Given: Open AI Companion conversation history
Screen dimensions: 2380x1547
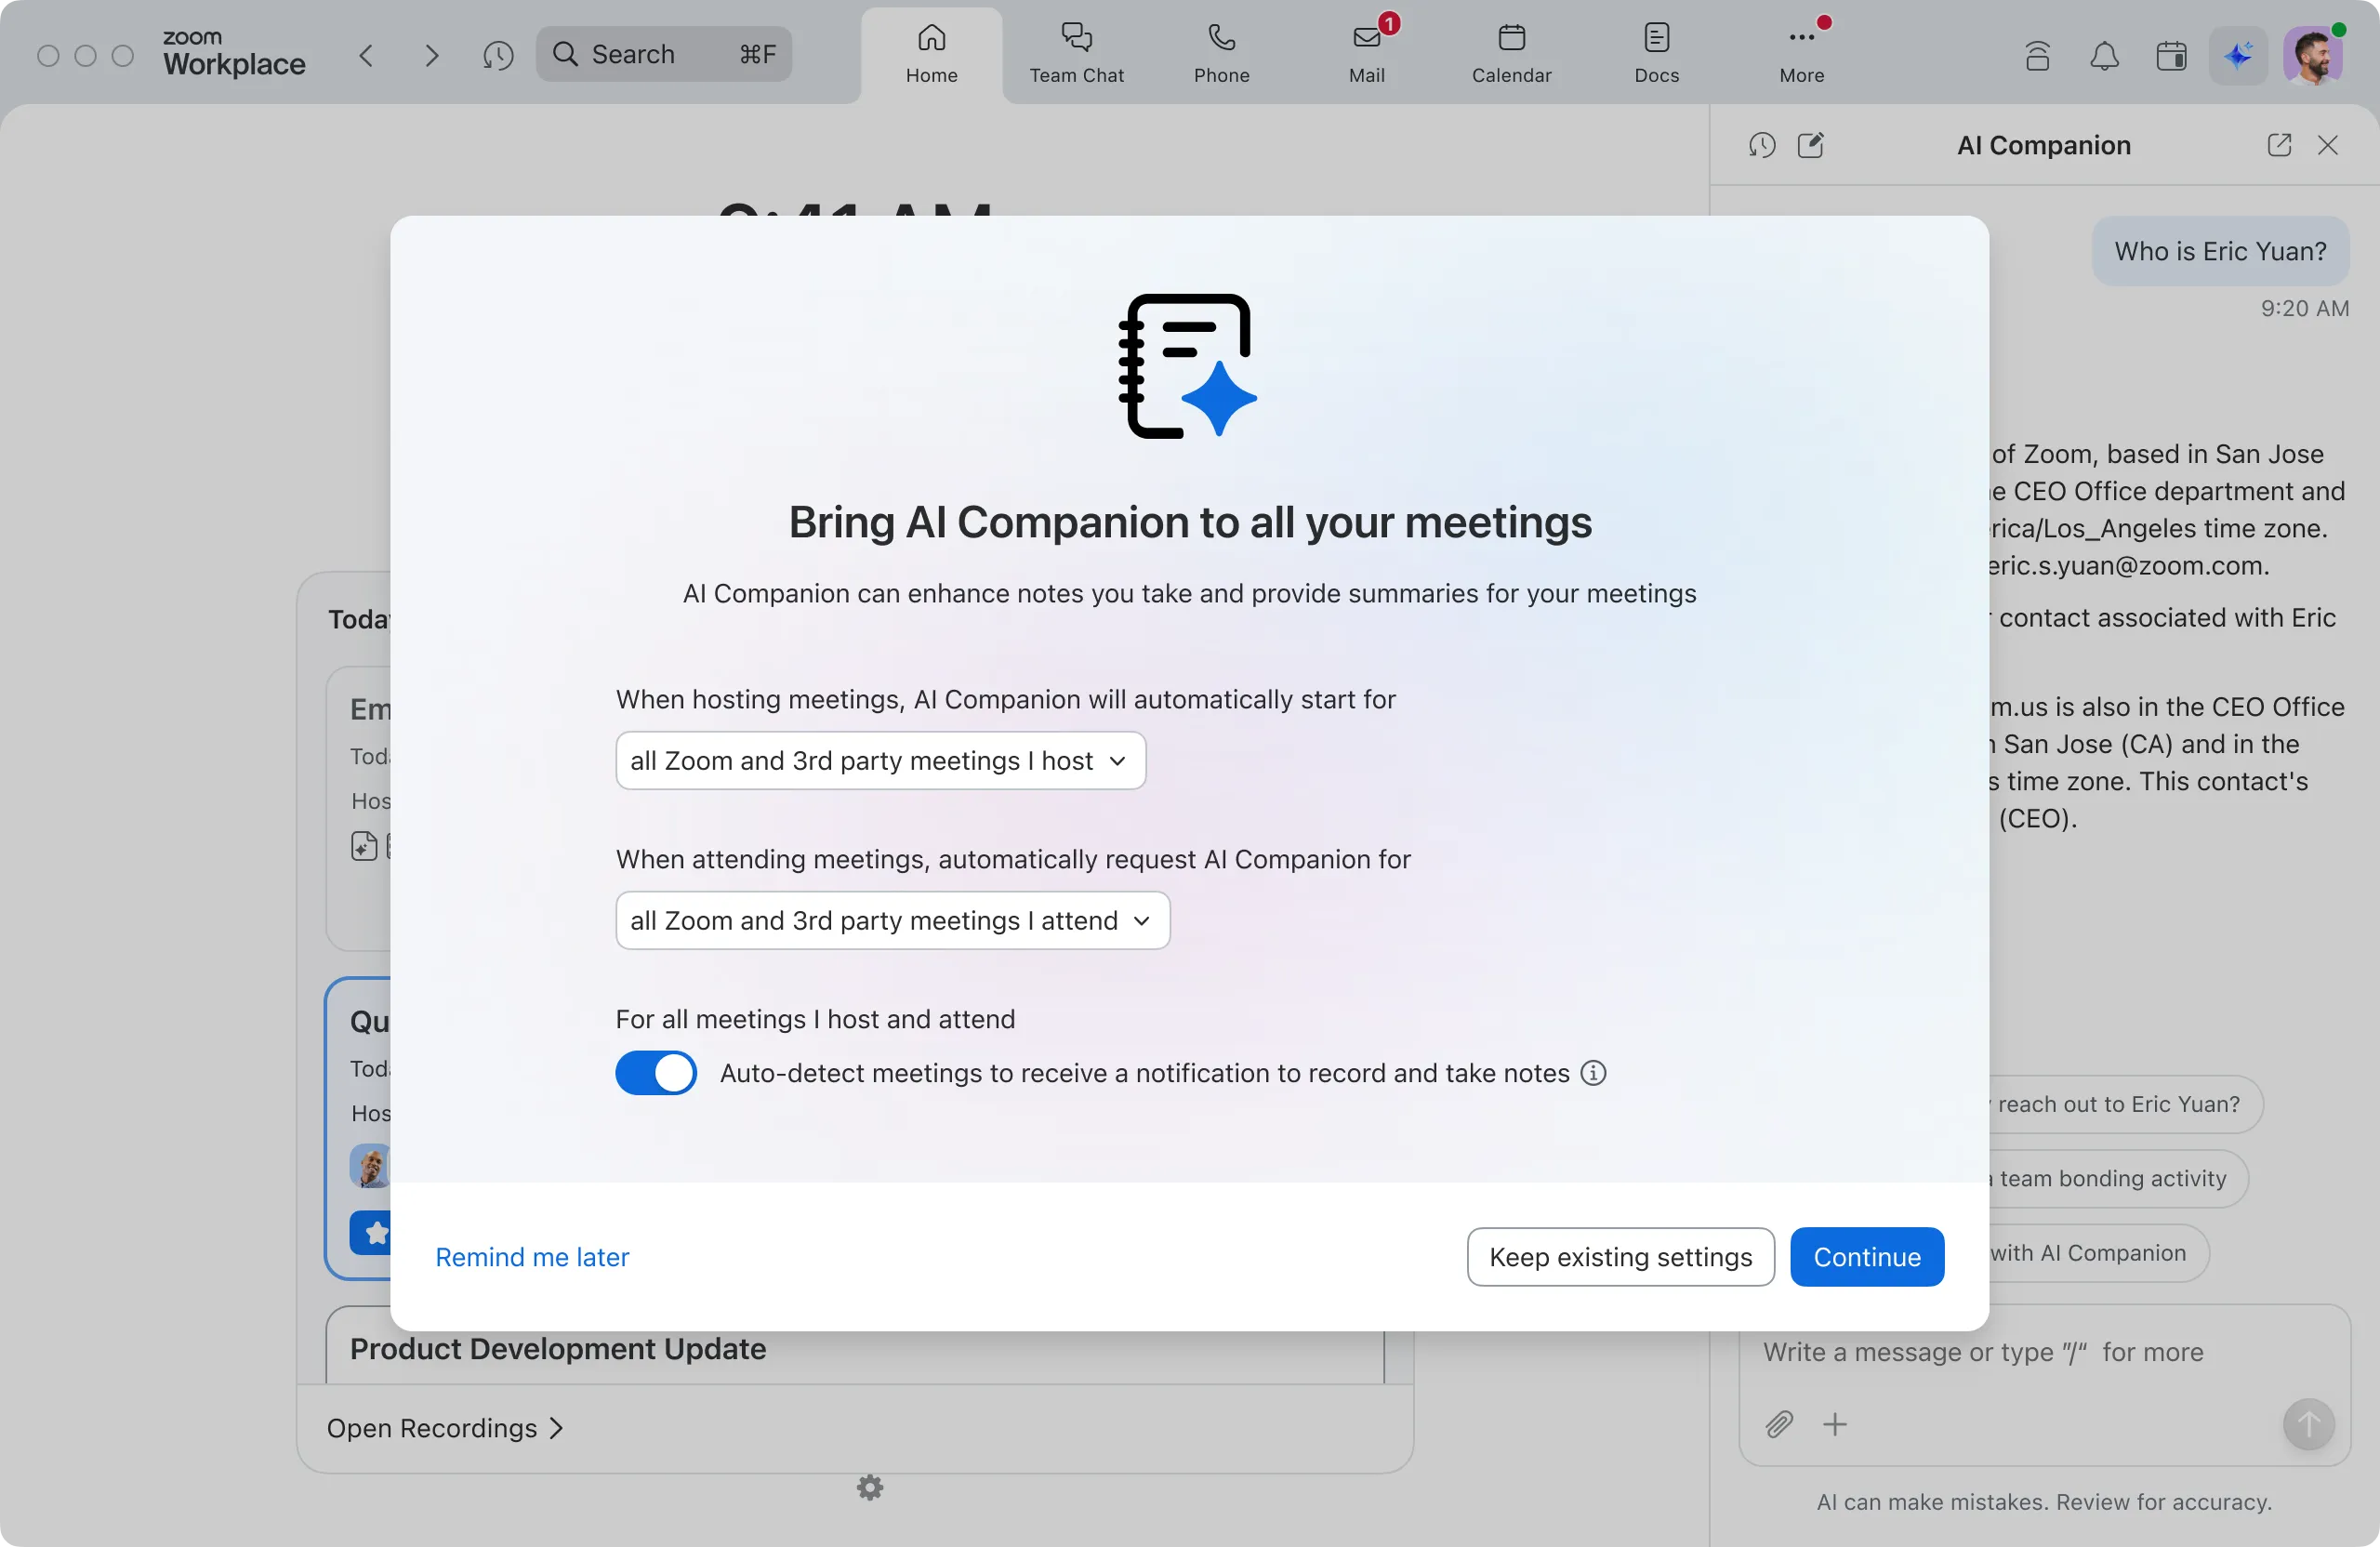Looking at the screenshot, I should point(1761,145).
